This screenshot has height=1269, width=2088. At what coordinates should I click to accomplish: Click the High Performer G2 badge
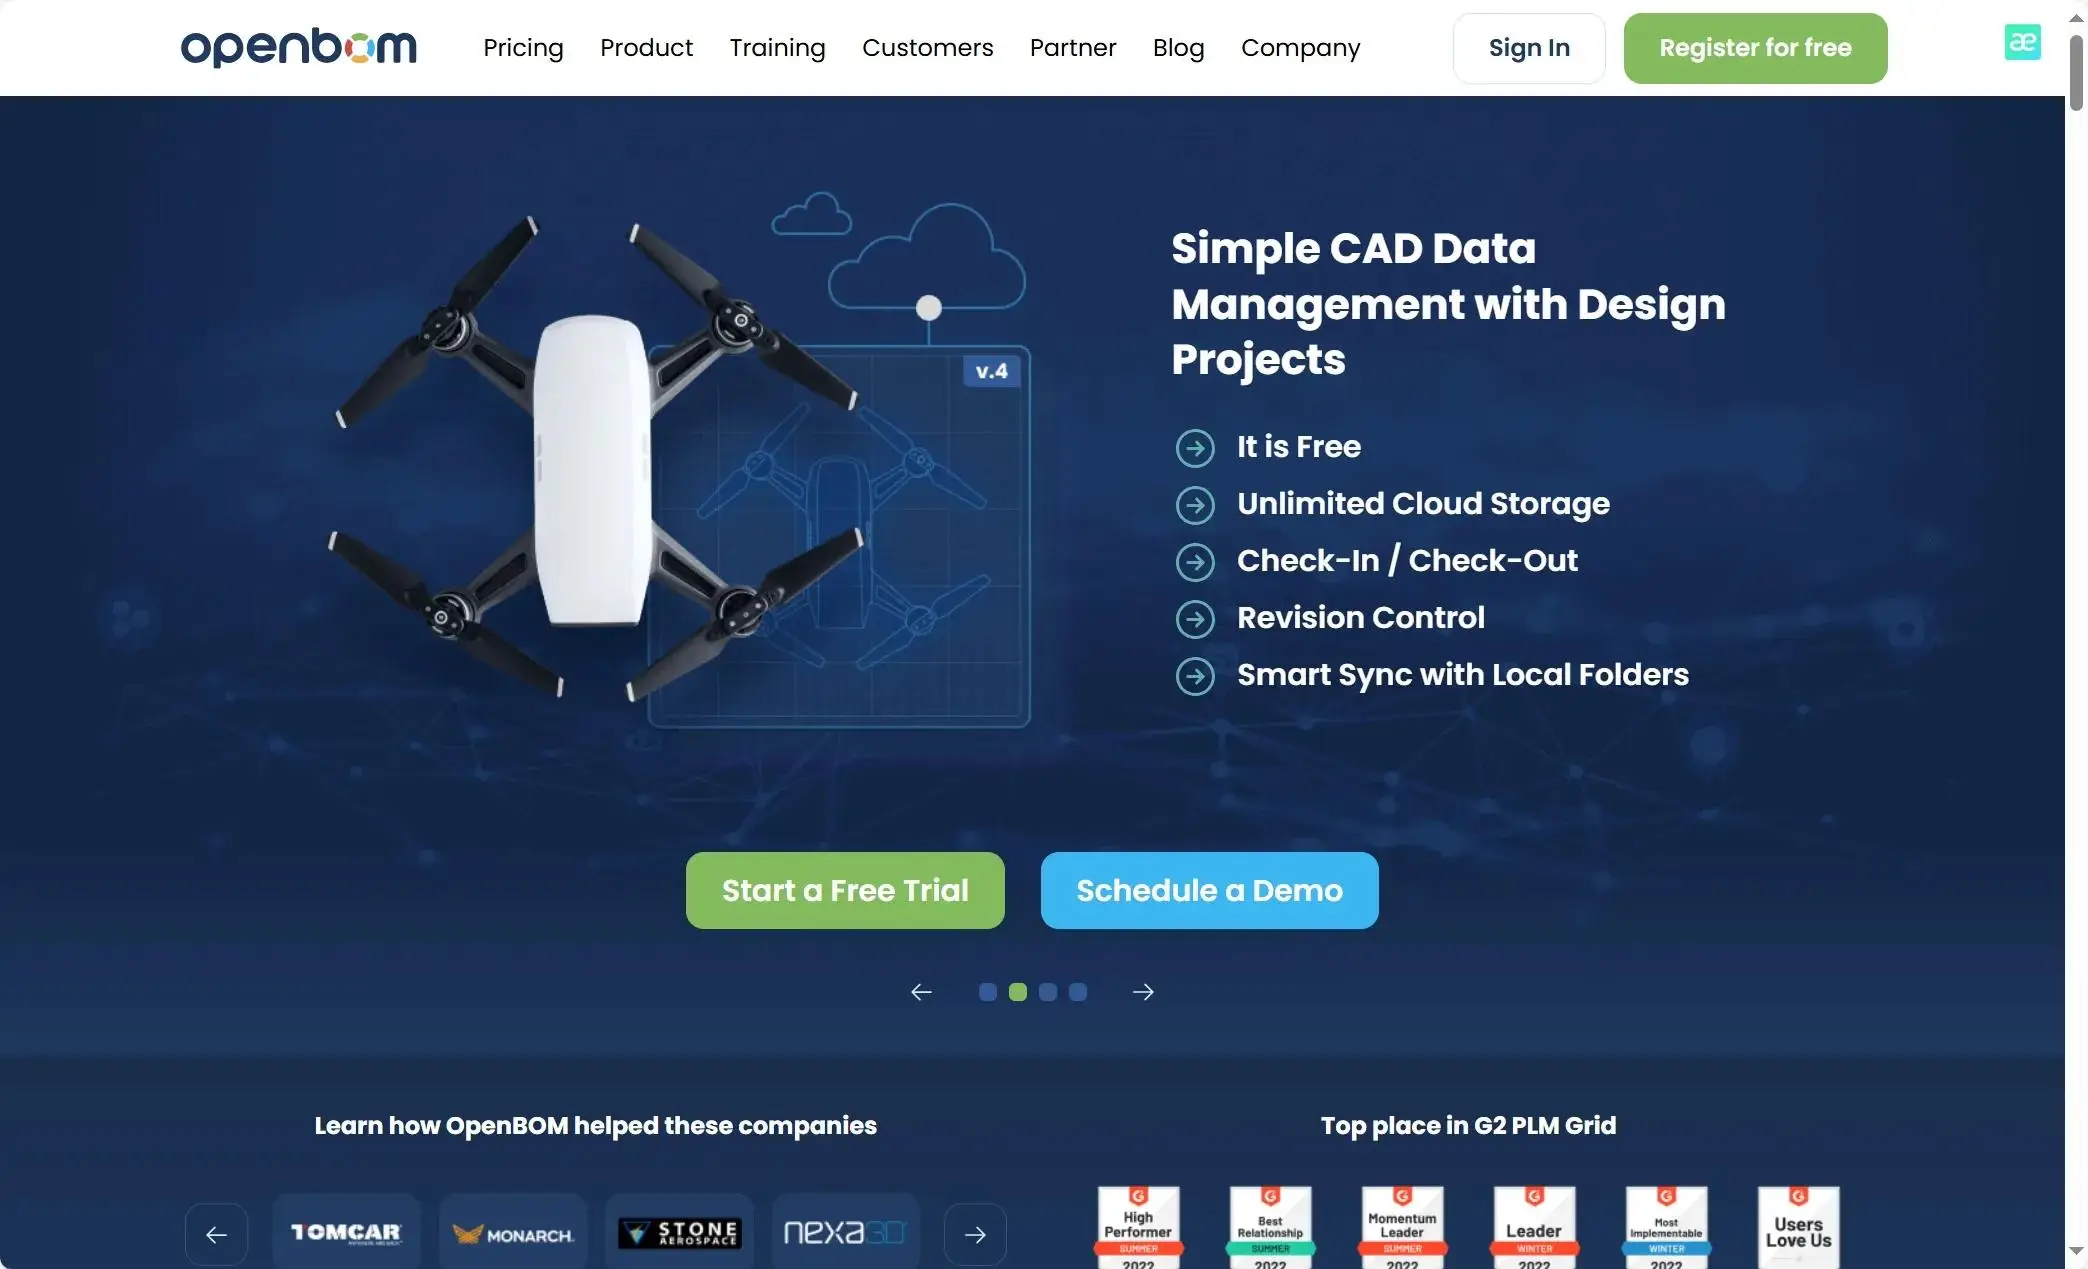[x=1138, y=1227]
